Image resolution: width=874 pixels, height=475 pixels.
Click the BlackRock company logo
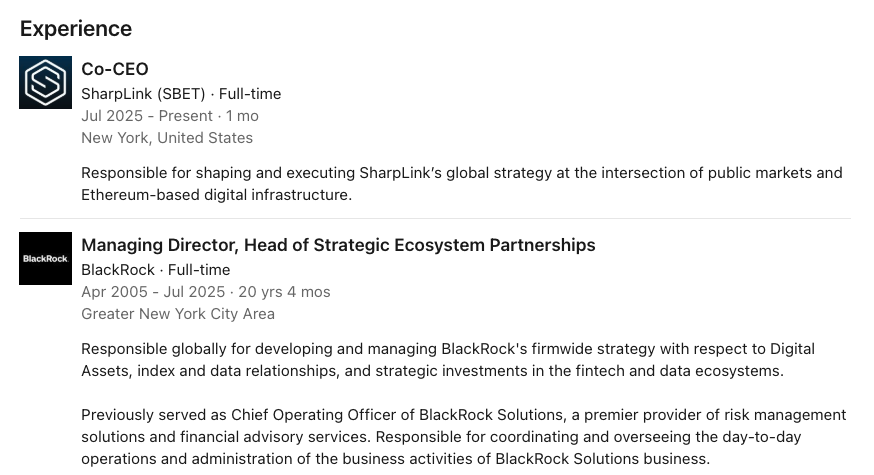click(x=46, y=258)
